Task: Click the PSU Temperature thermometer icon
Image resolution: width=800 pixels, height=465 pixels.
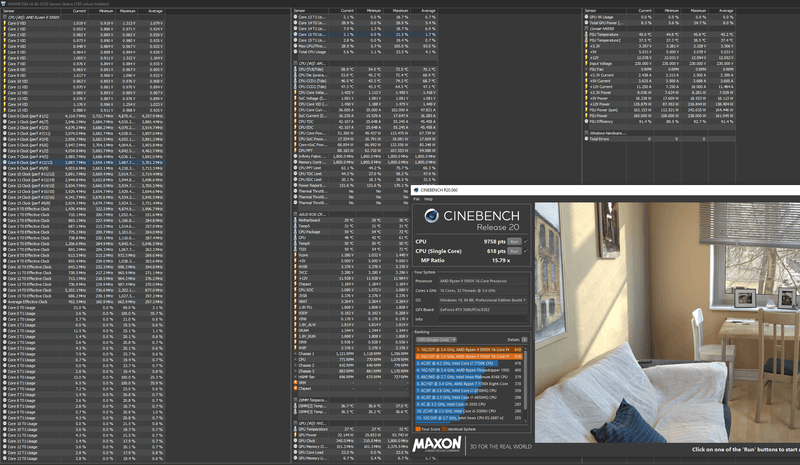Action: point(586,34)
